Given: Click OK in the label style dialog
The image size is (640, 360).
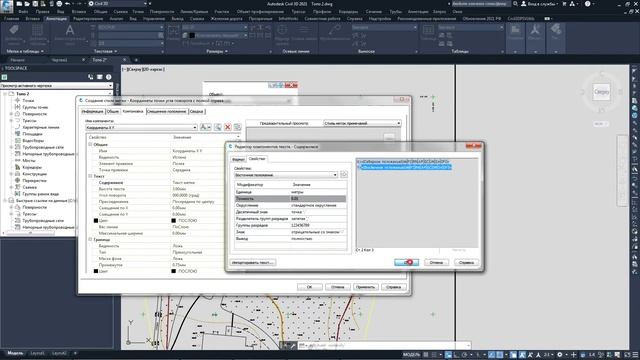Looking at the screenshot, I should pyautogui.click(x=309, y=287).
